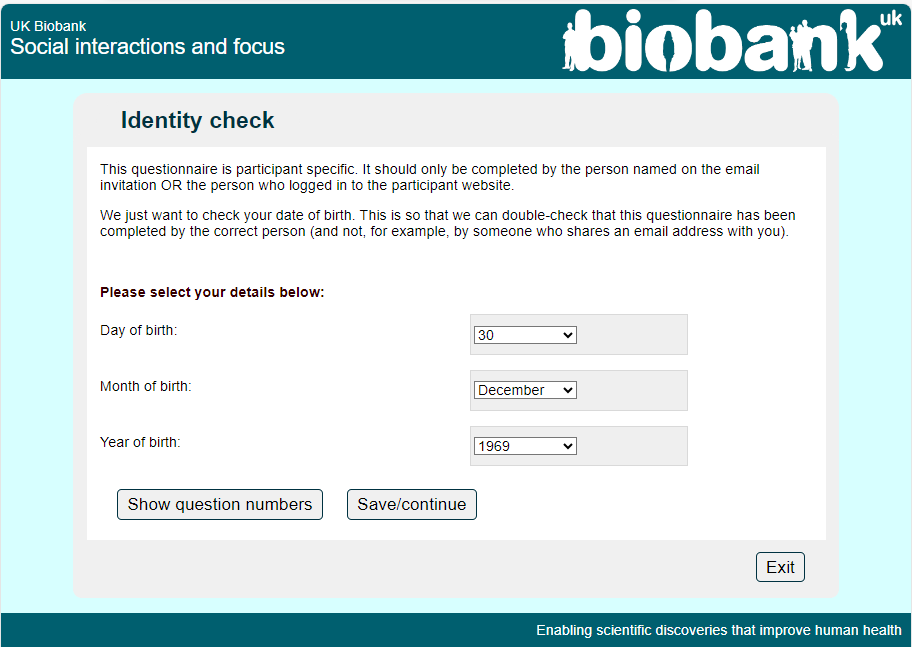Click the Save/continue button
Viewport: 912px width, 647px height.
point(411,505)
